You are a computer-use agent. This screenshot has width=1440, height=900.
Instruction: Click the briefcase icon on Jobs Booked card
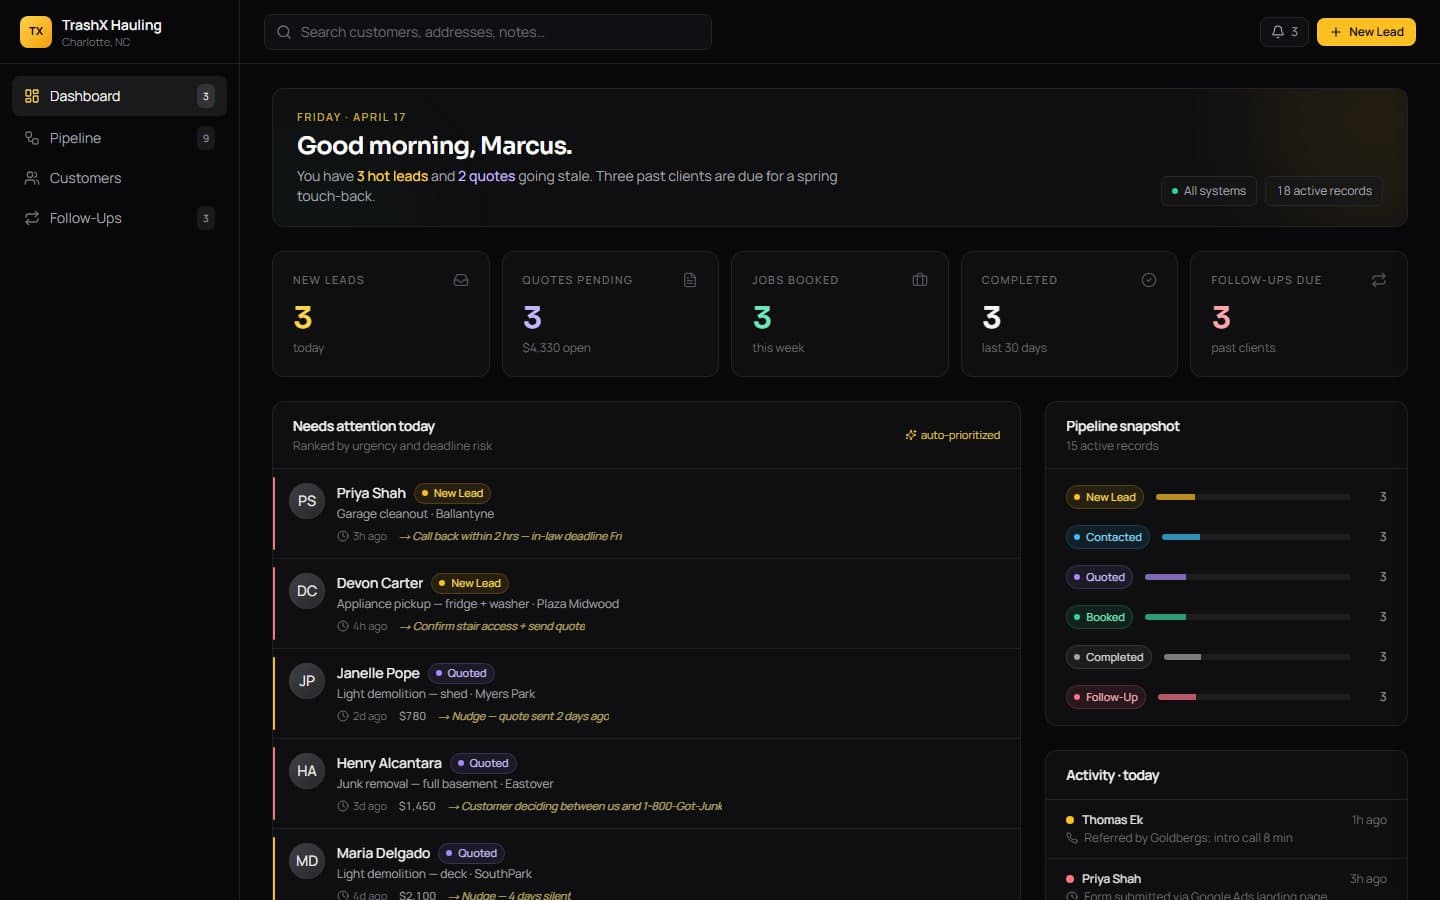point(920,280)
